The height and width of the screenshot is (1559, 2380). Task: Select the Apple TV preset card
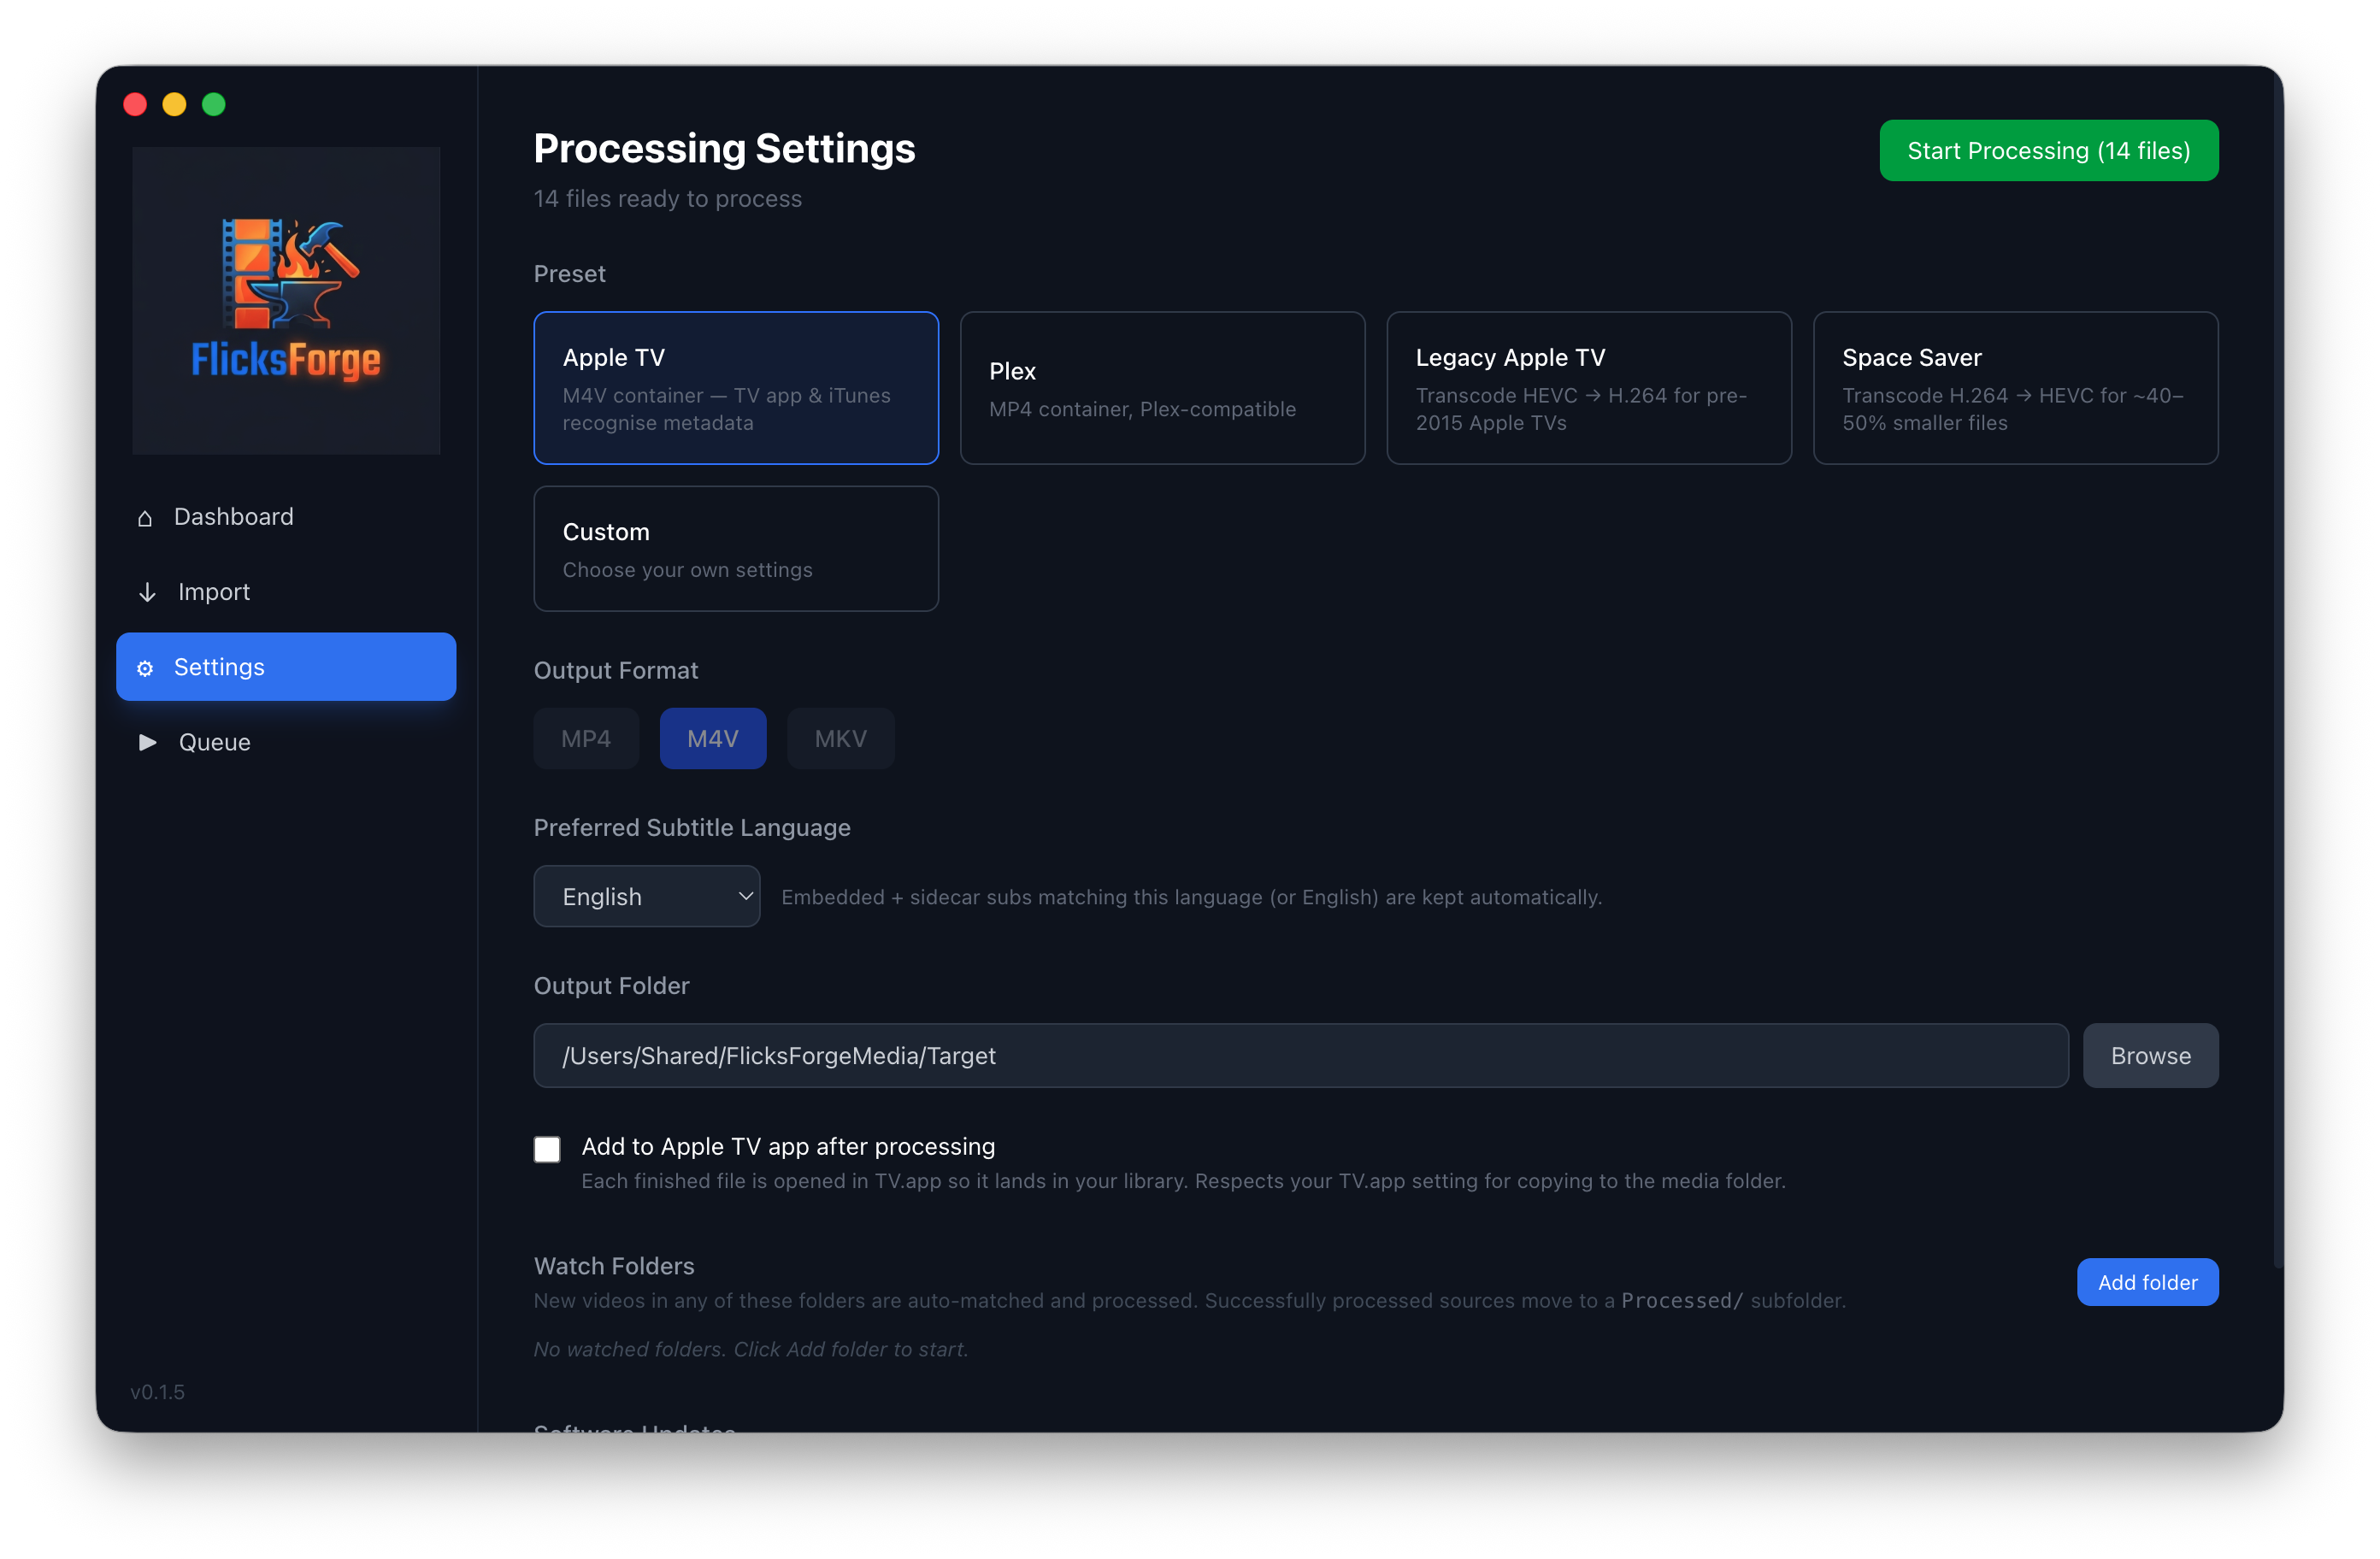(736, 388)
